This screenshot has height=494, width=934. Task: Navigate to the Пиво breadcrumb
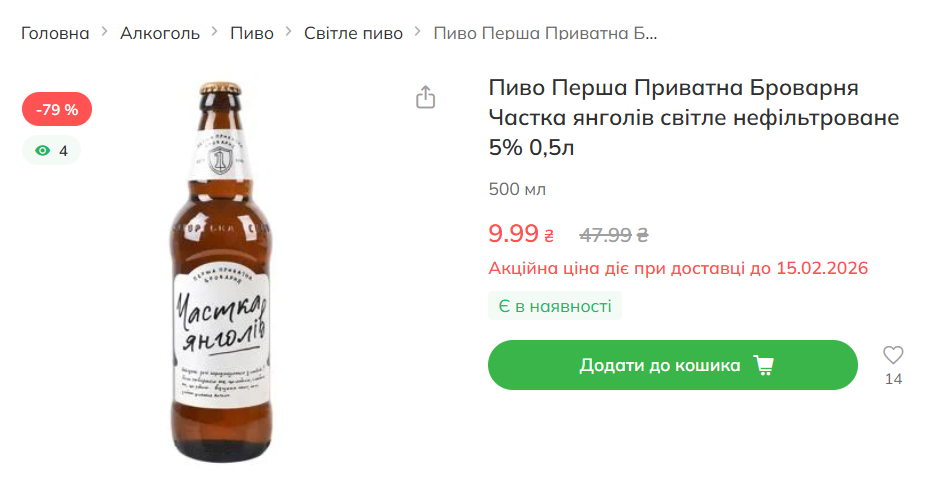[252, 33]
